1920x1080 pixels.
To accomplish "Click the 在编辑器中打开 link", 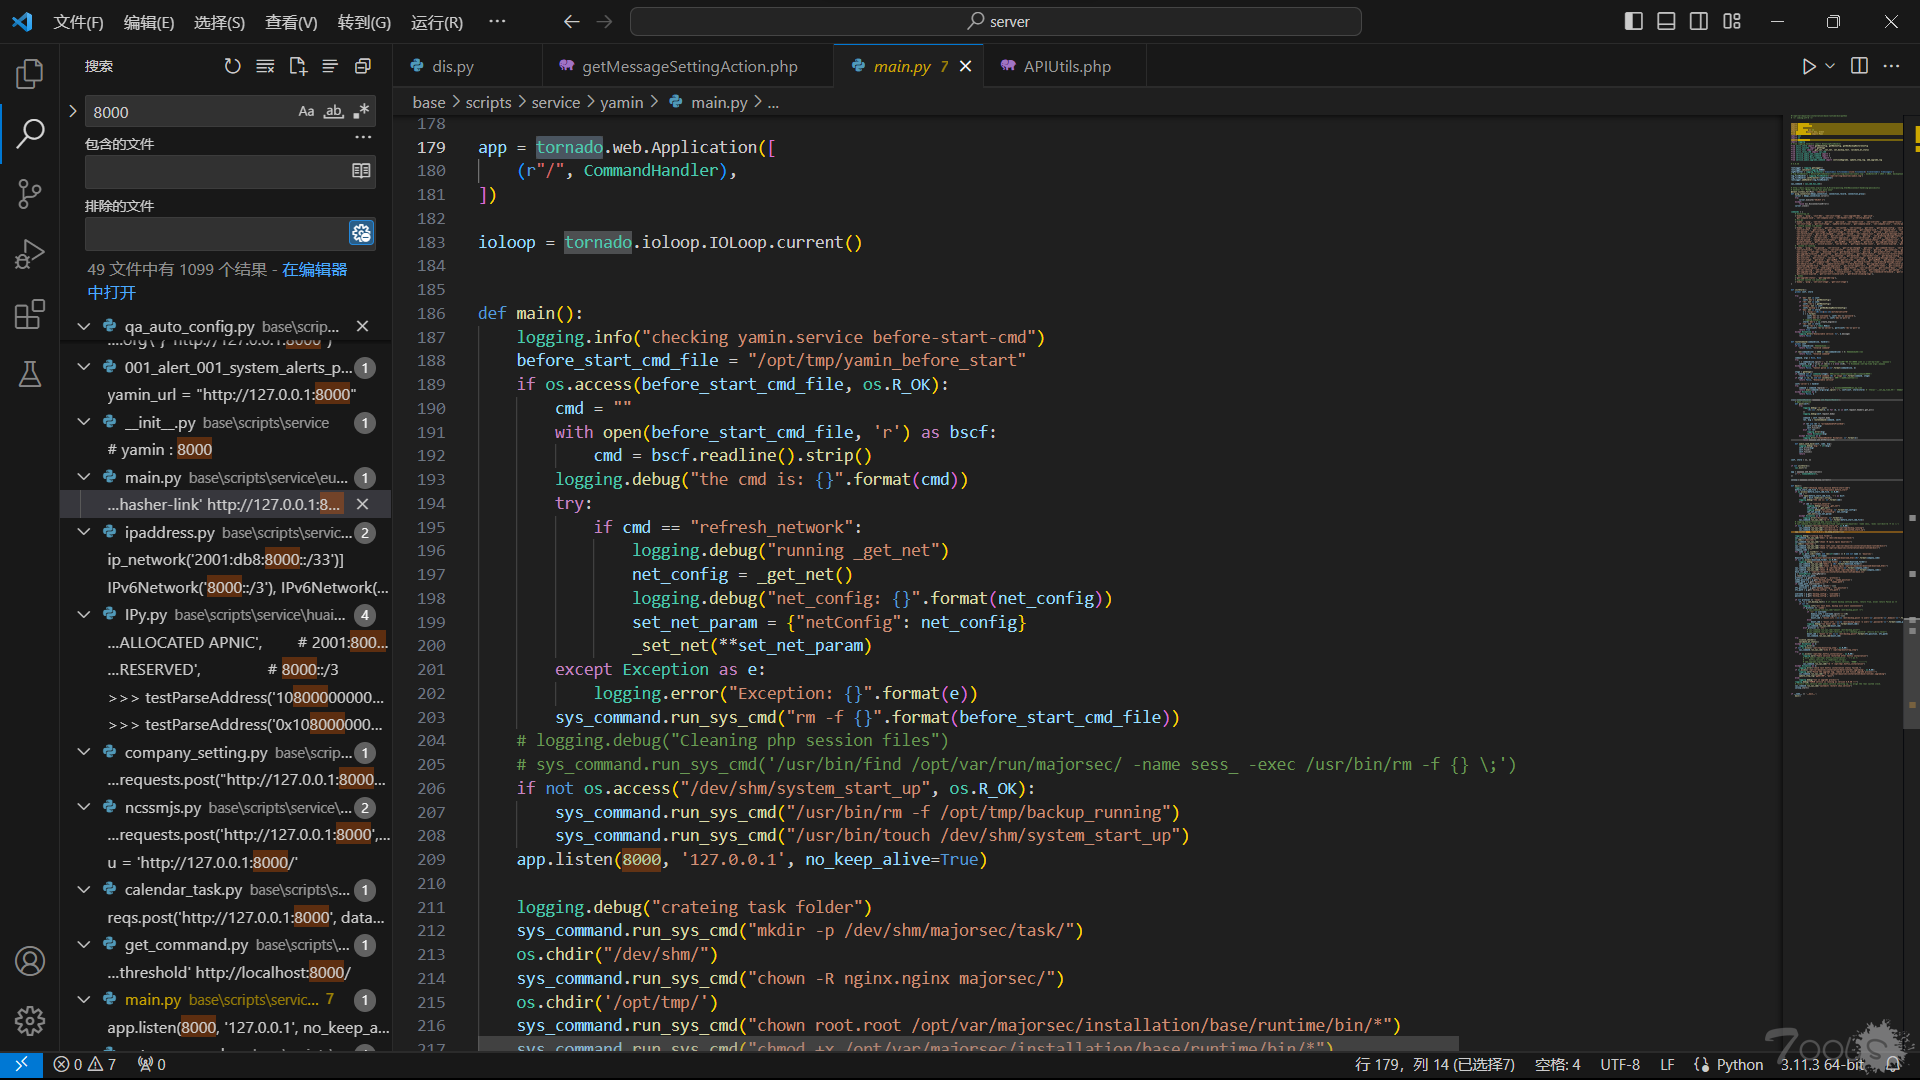I will coord(314,270).
